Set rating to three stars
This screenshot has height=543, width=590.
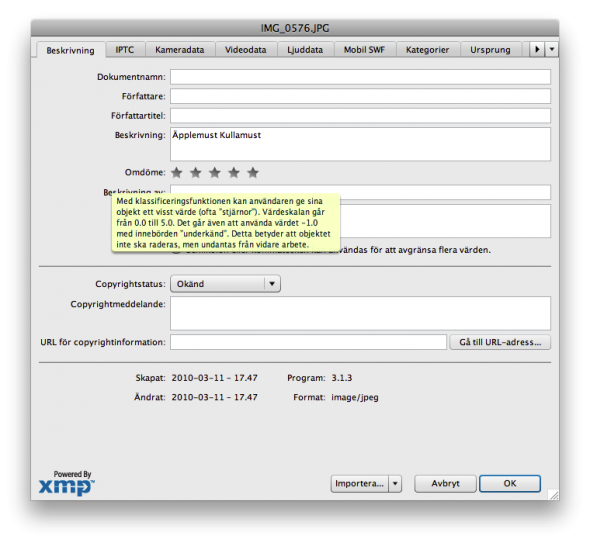215,173
